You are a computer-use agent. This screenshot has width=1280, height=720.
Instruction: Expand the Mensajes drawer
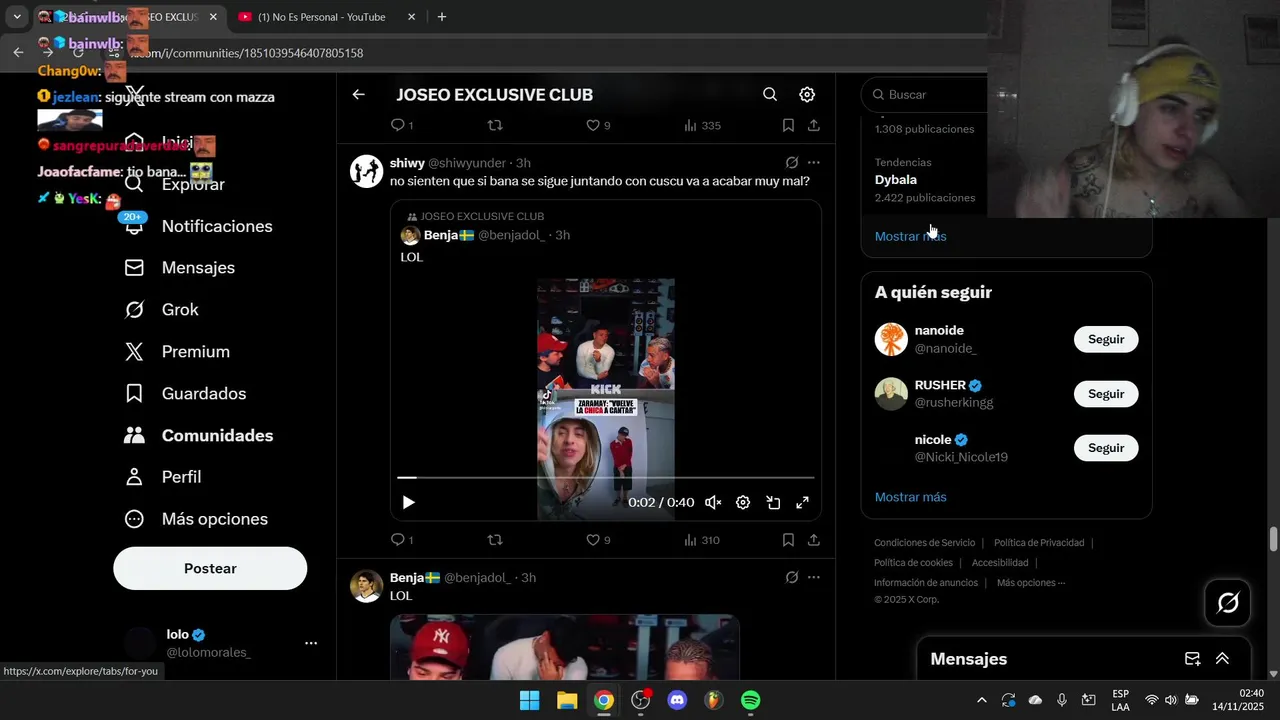(x=1222, y=659)
